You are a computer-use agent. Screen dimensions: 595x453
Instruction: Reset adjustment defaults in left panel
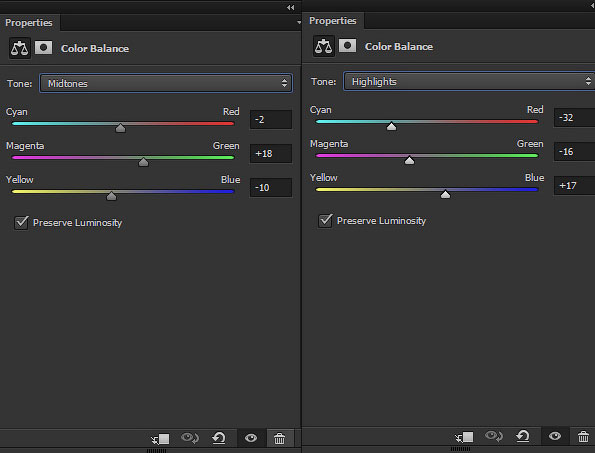(219, 438)
